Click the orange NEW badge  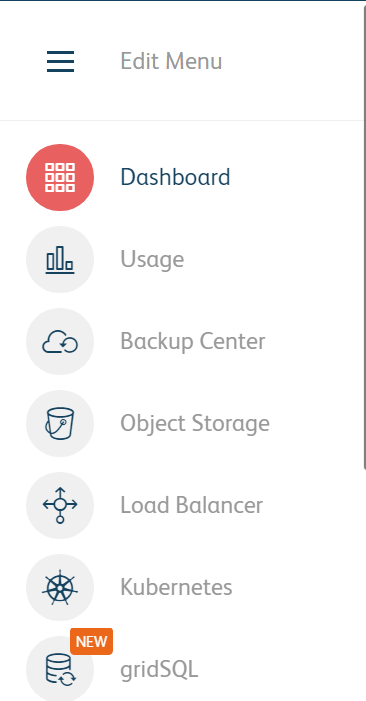91,642
